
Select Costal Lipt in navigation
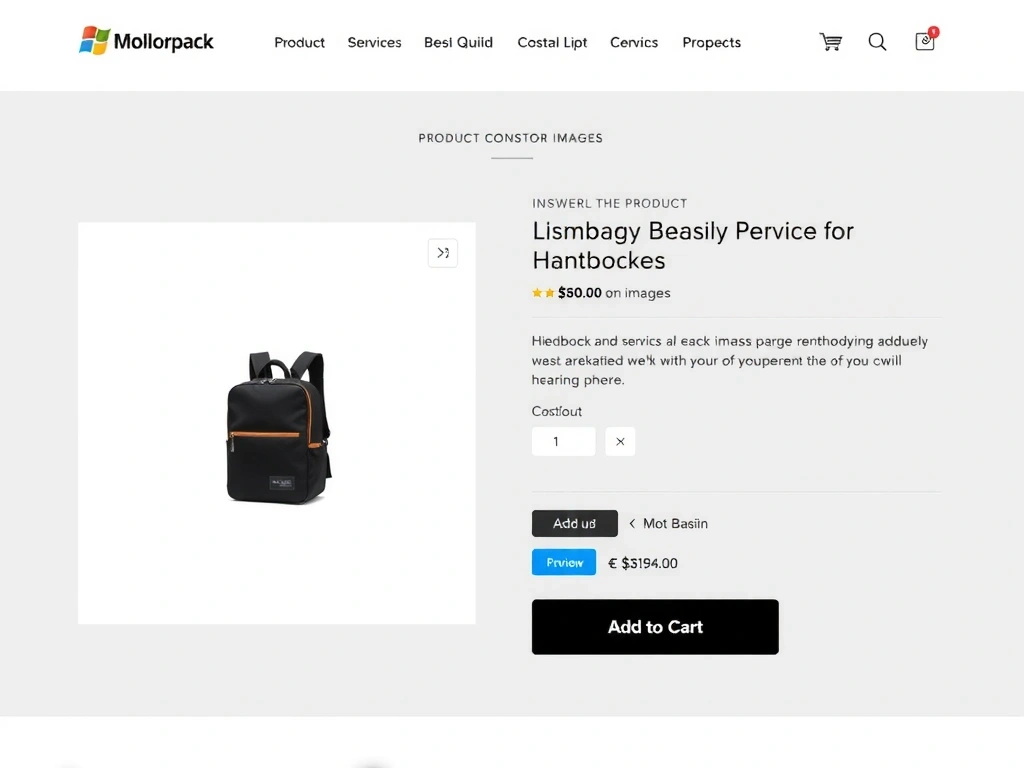pyautogui.click(x=552, y=42)
